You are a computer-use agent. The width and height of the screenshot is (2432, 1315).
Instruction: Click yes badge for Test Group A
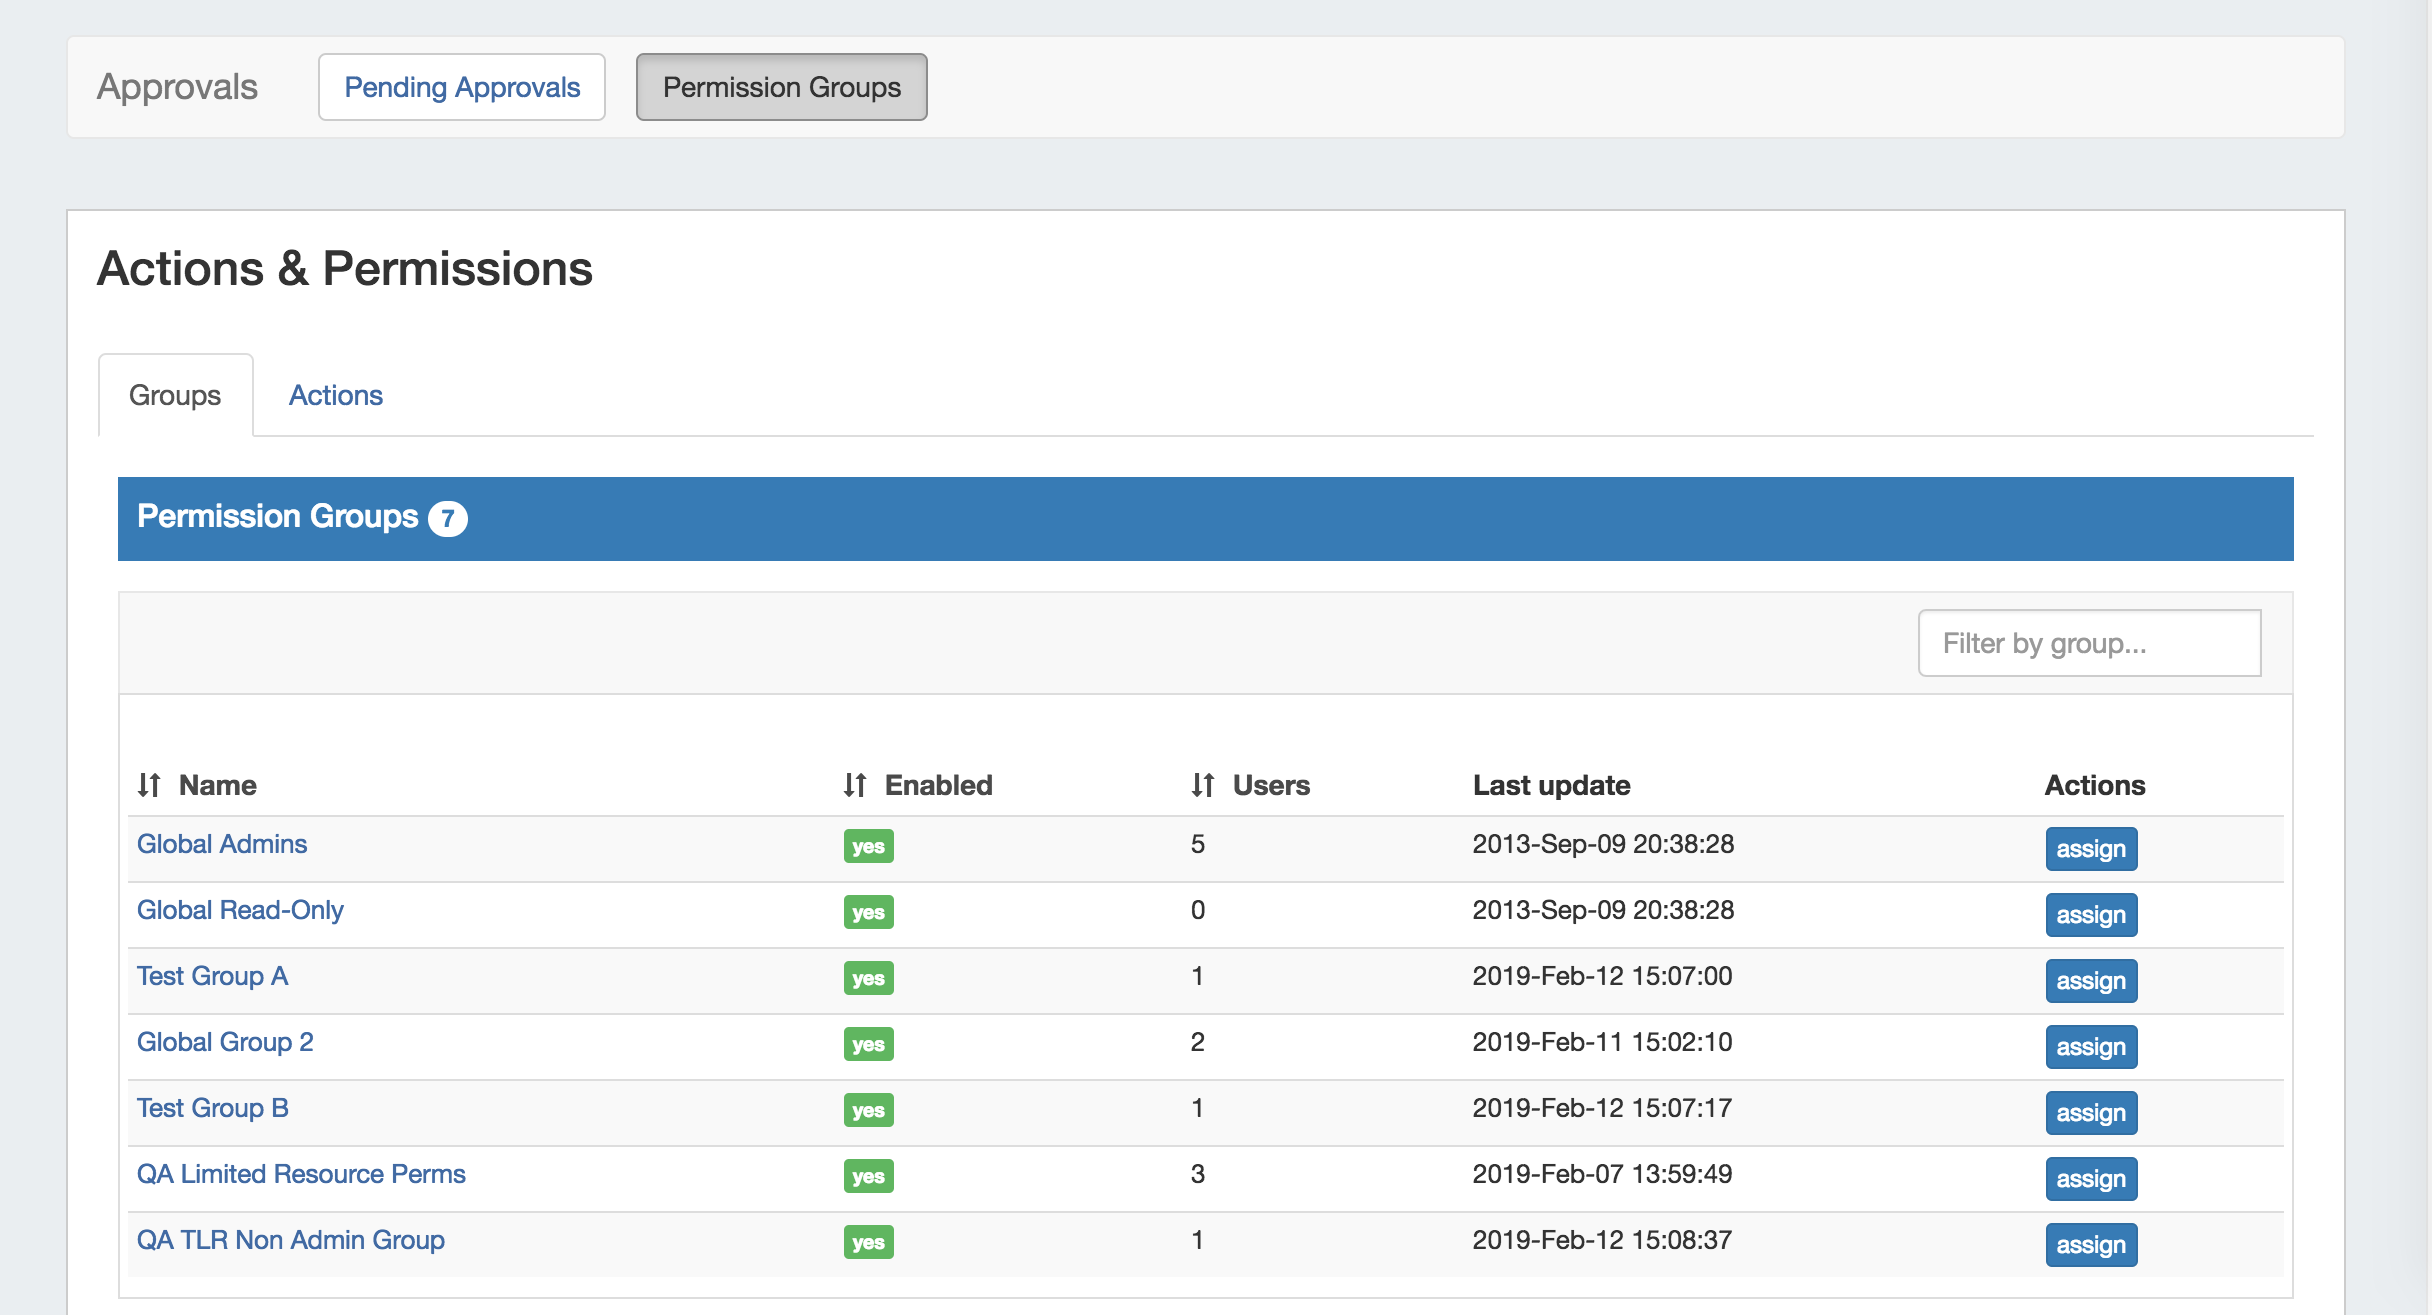(868, 978)
